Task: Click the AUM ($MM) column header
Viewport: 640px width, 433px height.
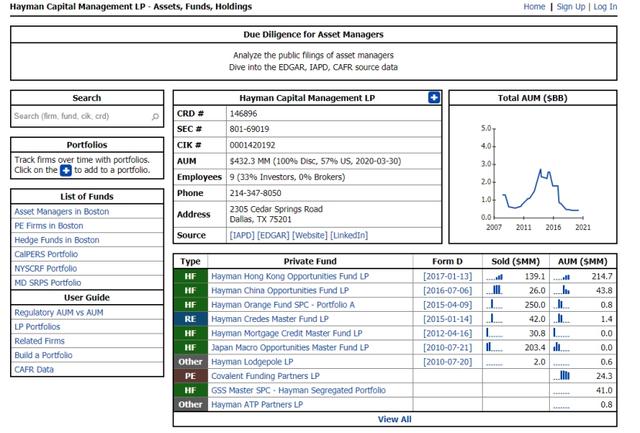Action: (583, 261)
